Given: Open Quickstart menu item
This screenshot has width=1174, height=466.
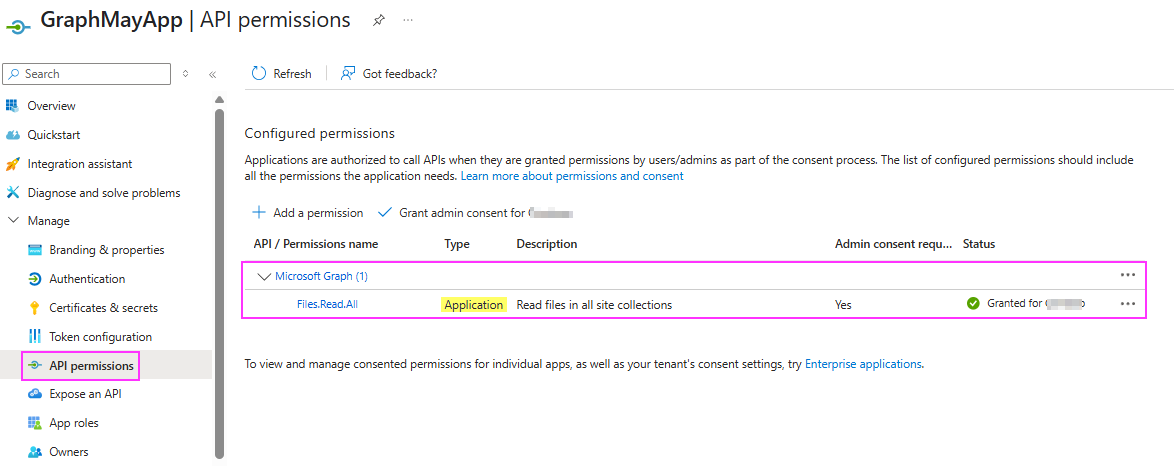Looking at the screenshot, I should [x=54, y=135].
